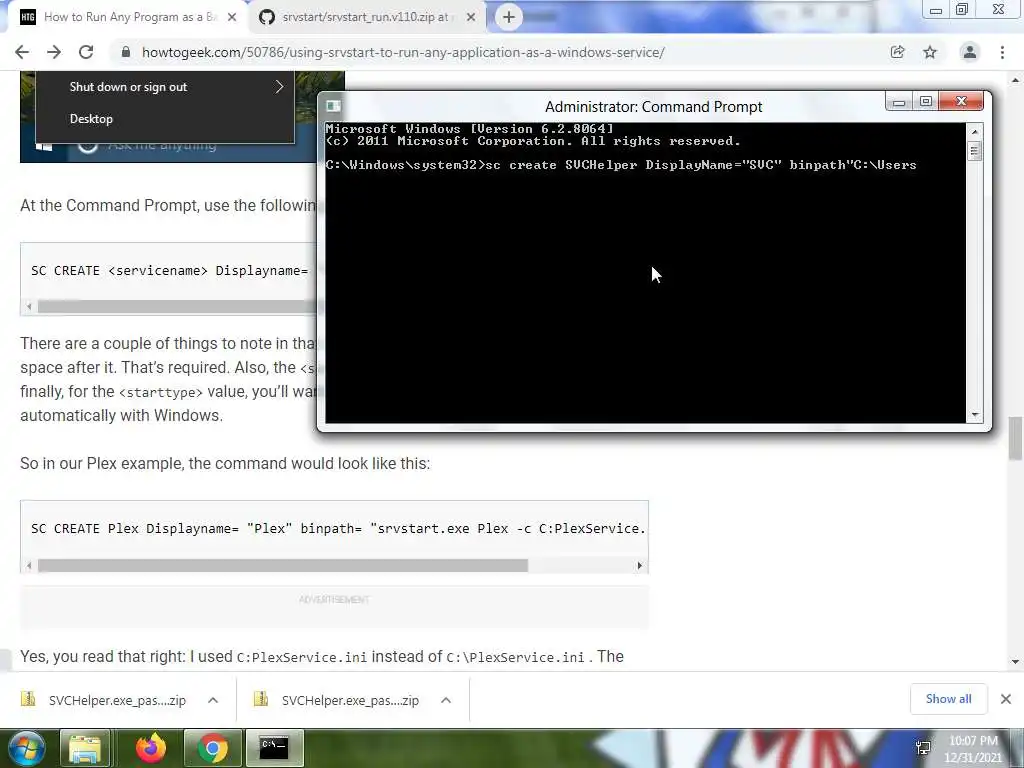This screenshot has height=768, width=1024.
Task: Close the How to Run Any Program tab
Action: (232, 17)
